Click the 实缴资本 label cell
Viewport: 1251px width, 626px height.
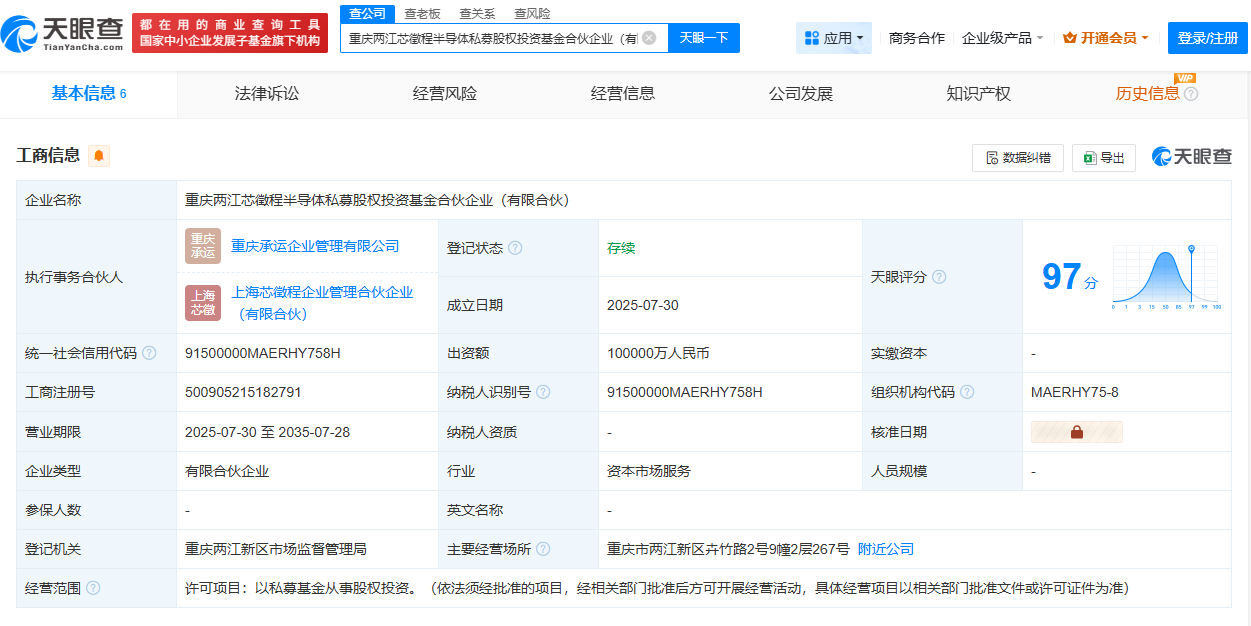tap(942, 353)
